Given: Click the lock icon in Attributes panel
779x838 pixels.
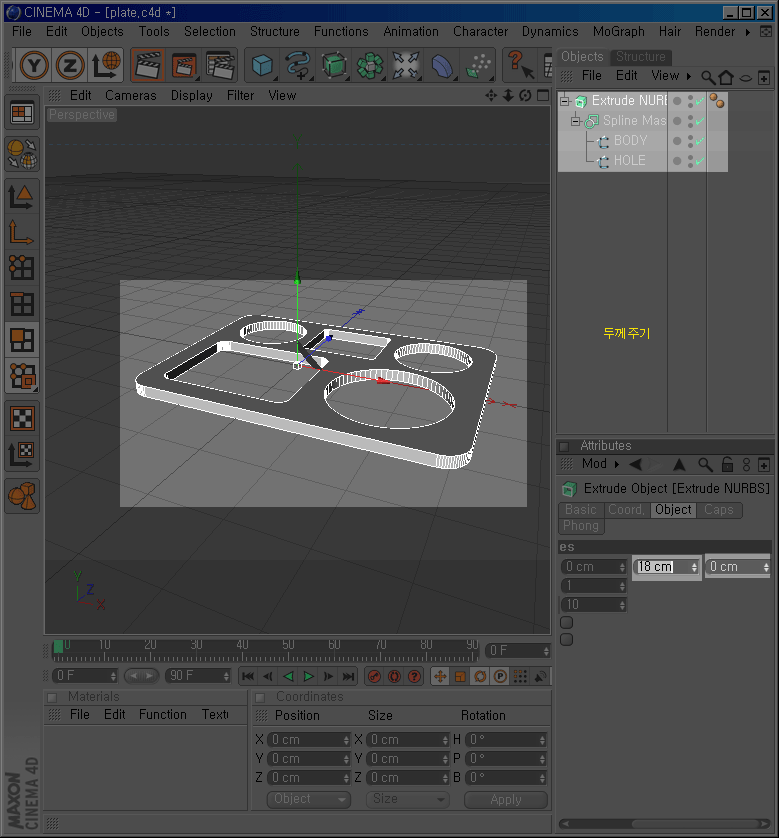Looking at the screenshot, I should (727, 464).
